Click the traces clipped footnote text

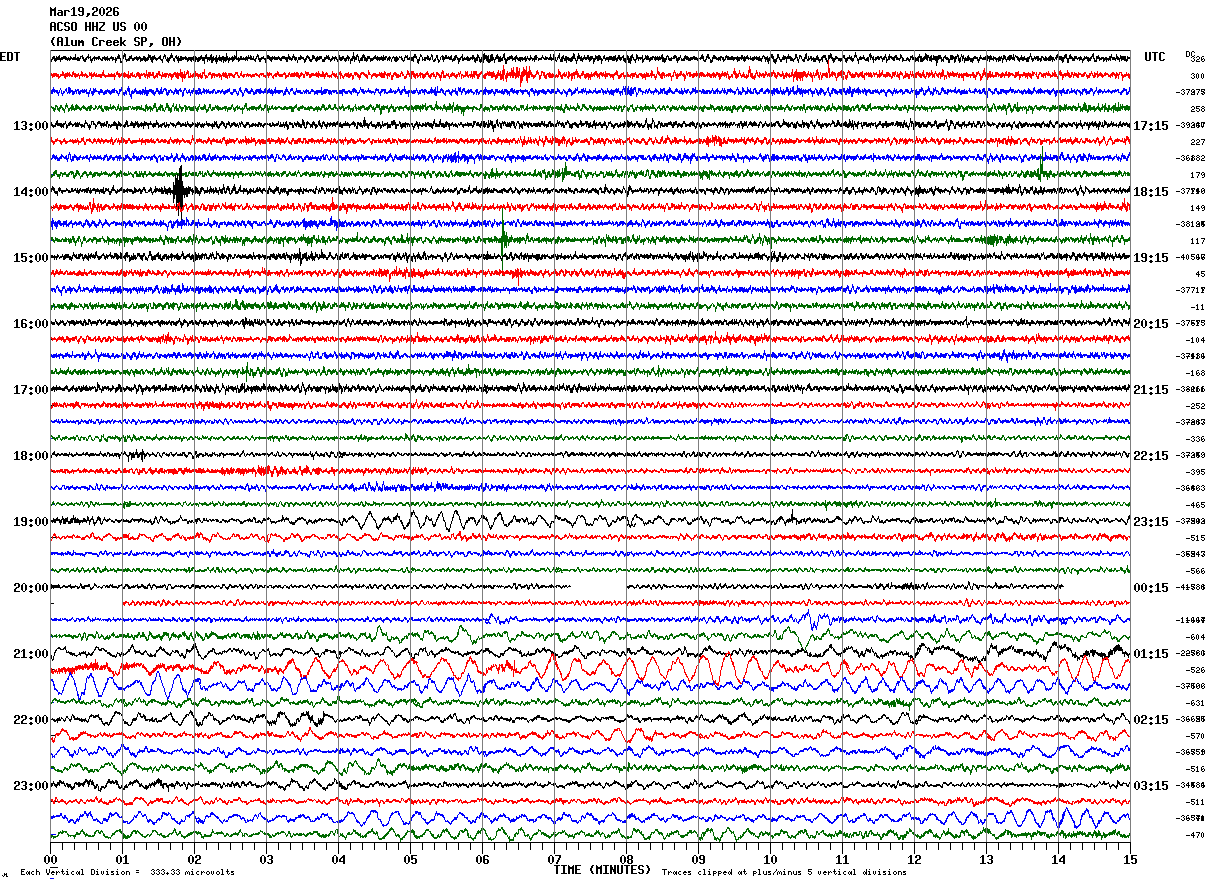click(x=784, y=872)
